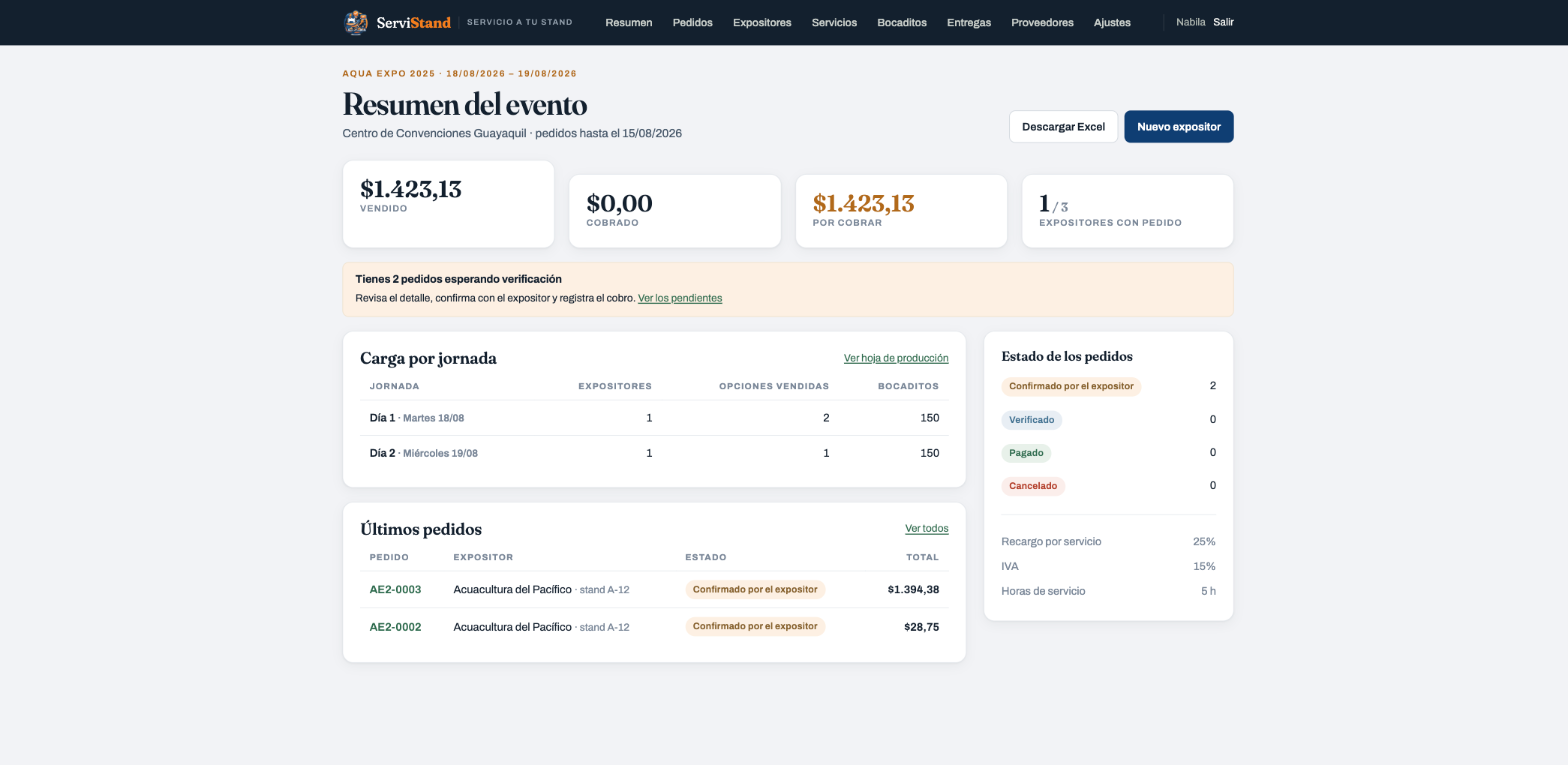The width and height of the screenshot is (1568, 765).
Task: Follow the Ver los pendientes link
Action: point(680,298)
